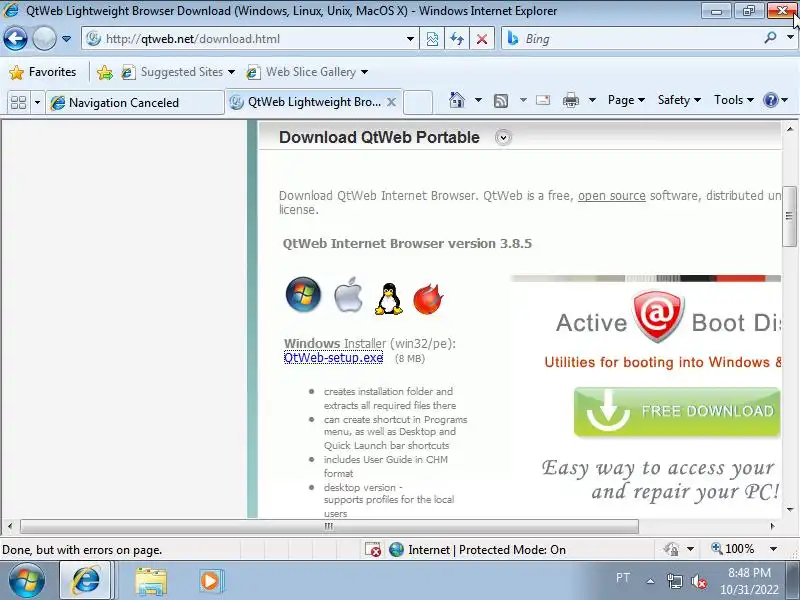Image resolution: width=800 pixels, height=600 pixels.
Task: Open the Tools menu
Action: [x=734, y=100]
